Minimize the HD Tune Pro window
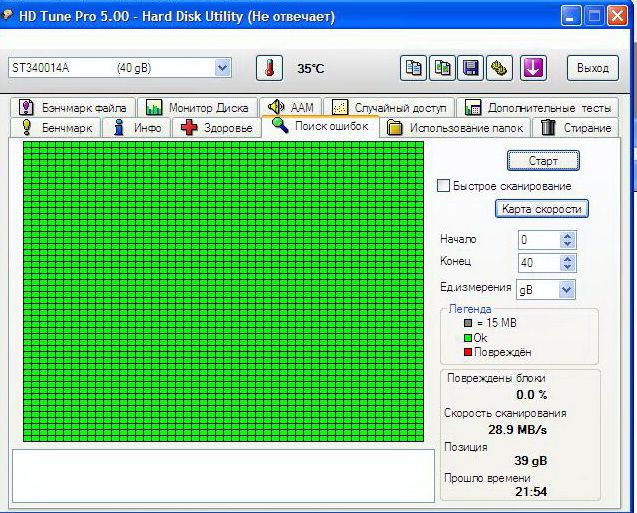 [571, 16]
